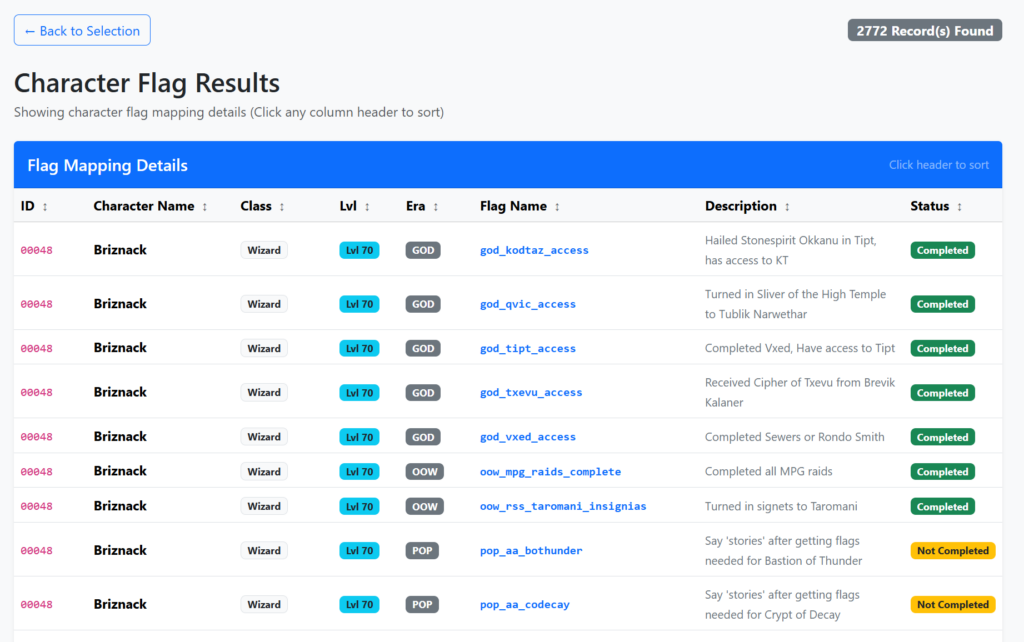This screenshot has height=642, width=1024.
Task: Sort by Description arrow icon
Action: point(787,207)
